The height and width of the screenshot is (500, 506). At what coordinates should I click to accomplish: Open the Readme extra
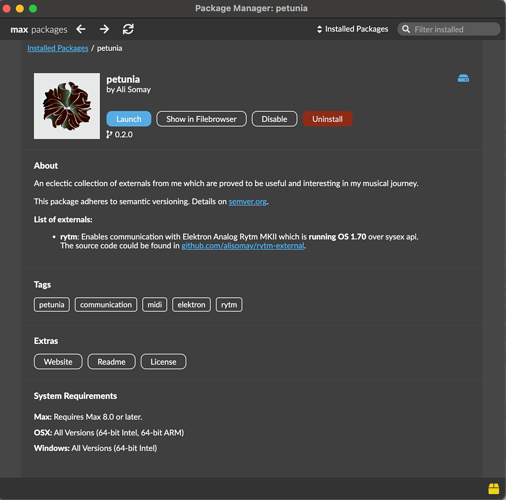pyautogui.click(x=111, y=362)
